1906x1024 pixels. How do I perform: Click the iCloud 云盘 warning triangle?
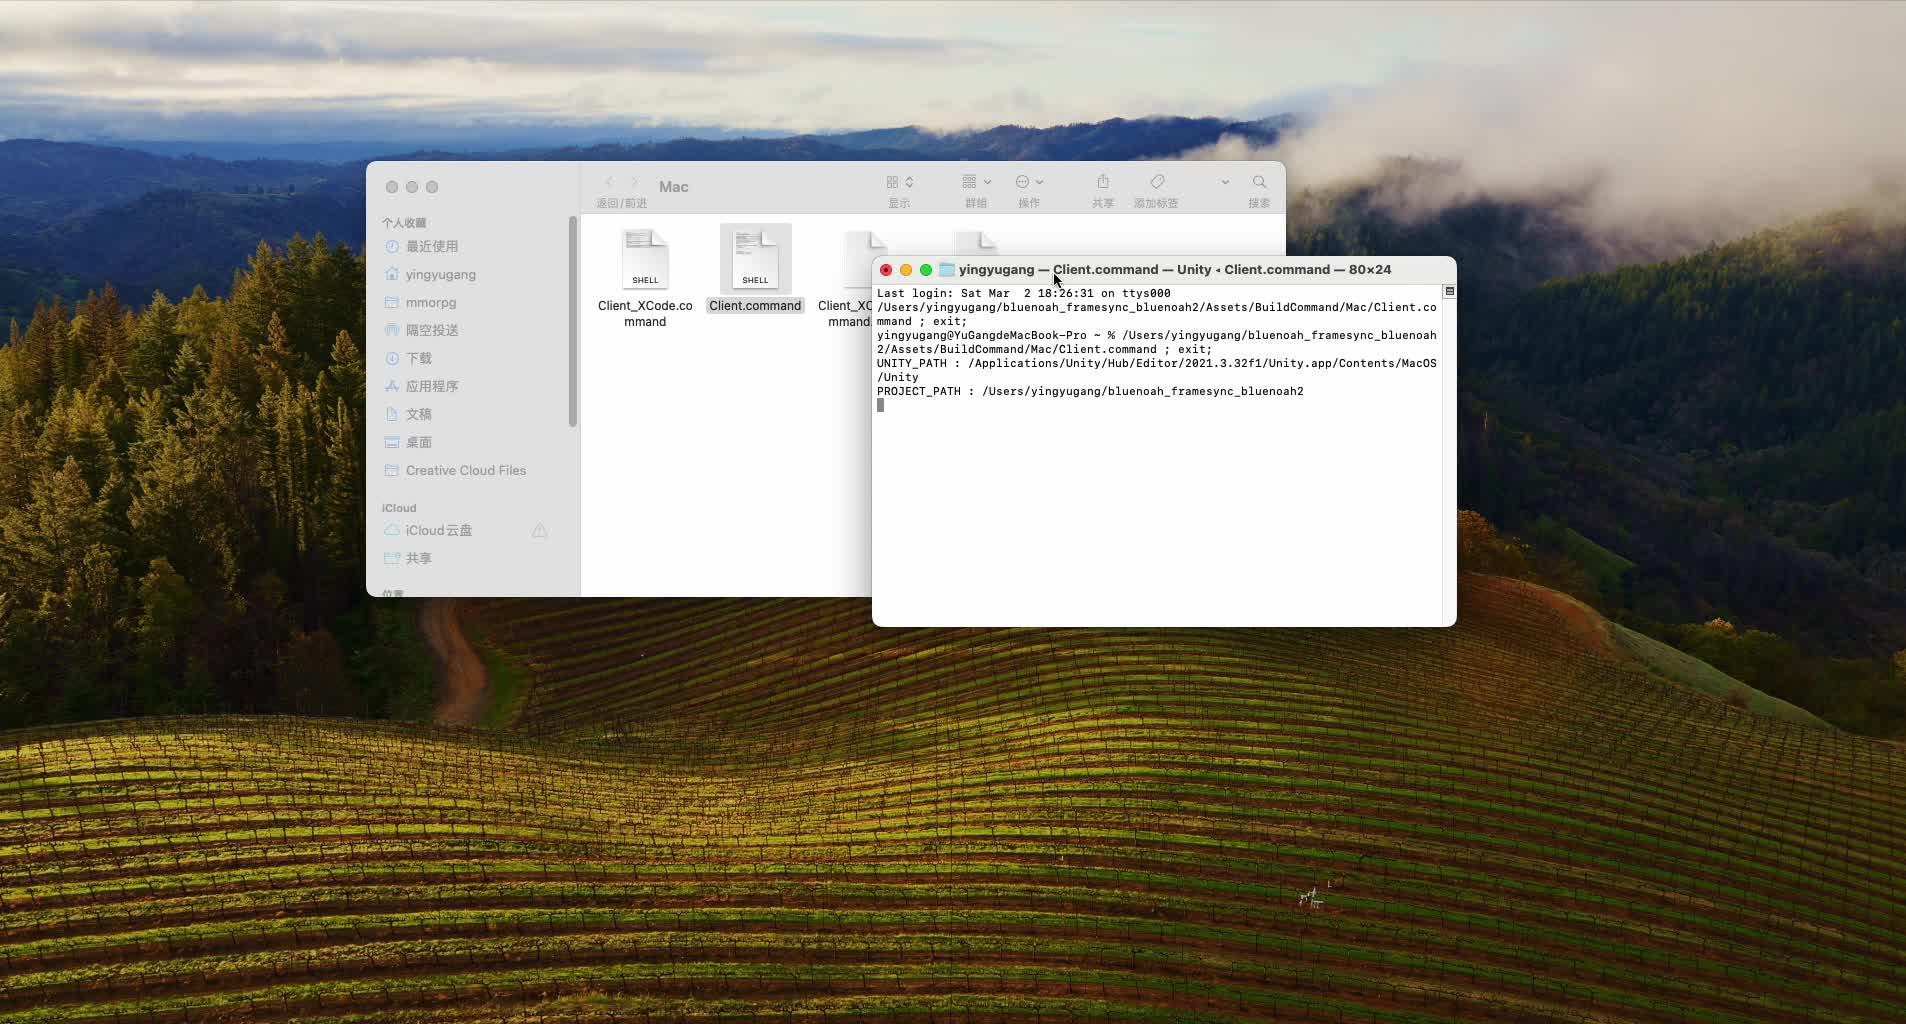click(539, 531)
